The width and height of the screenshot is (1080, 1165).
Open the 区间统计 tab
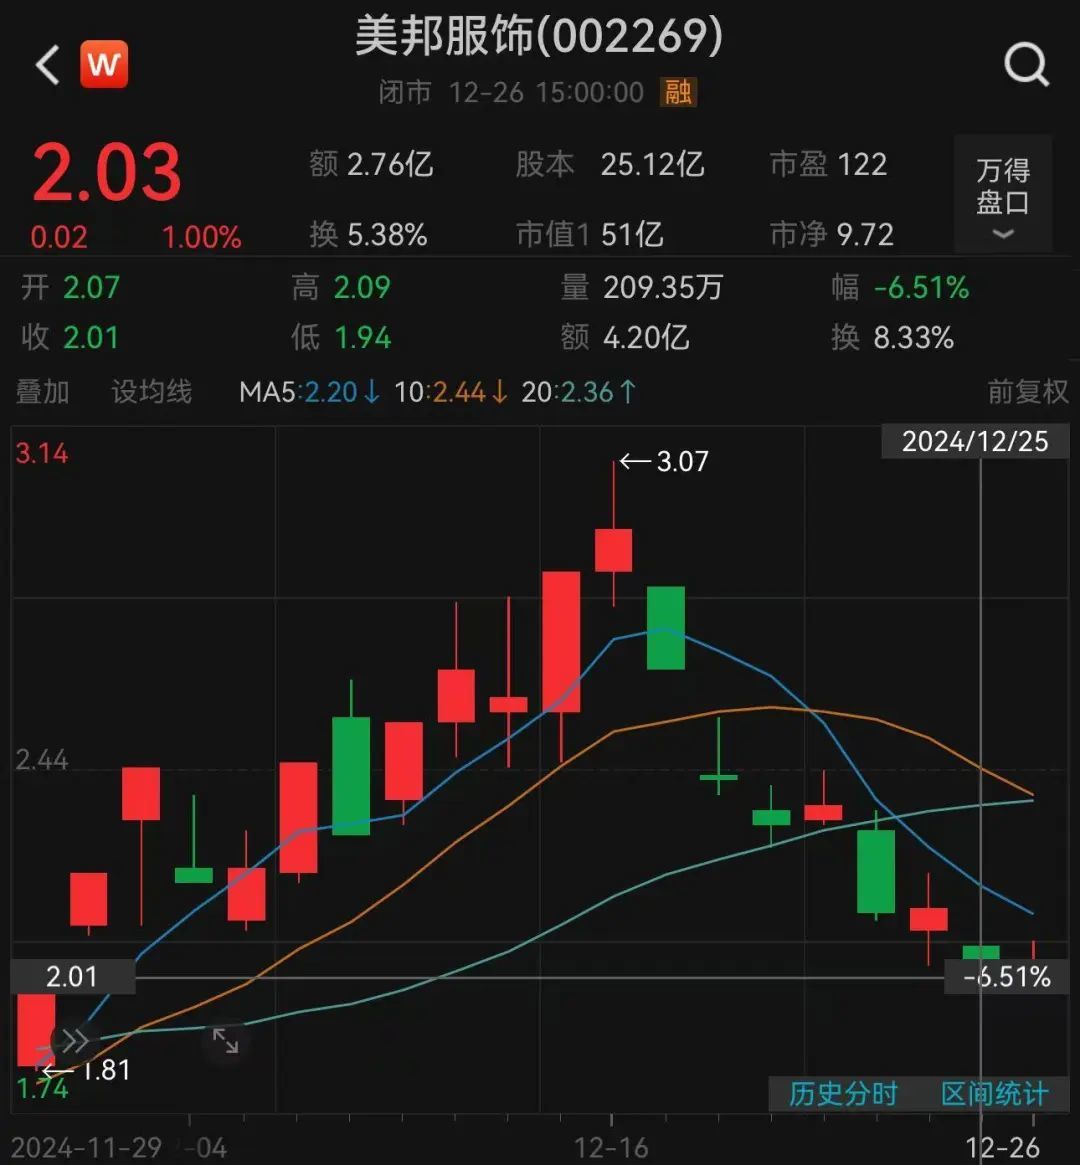click(994, 1094)
